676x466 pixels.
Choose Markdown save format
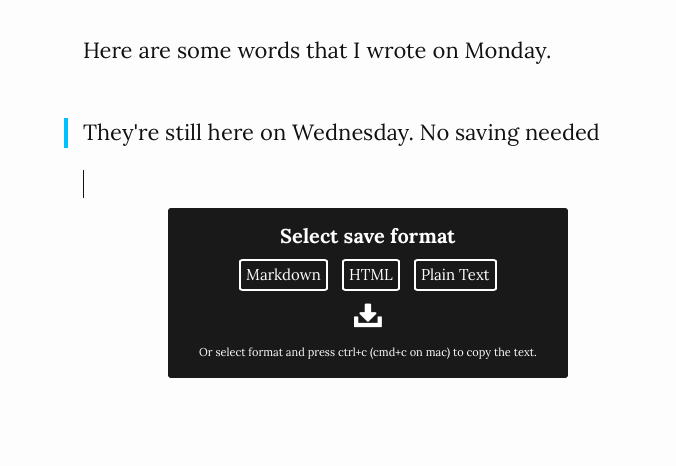283,275
